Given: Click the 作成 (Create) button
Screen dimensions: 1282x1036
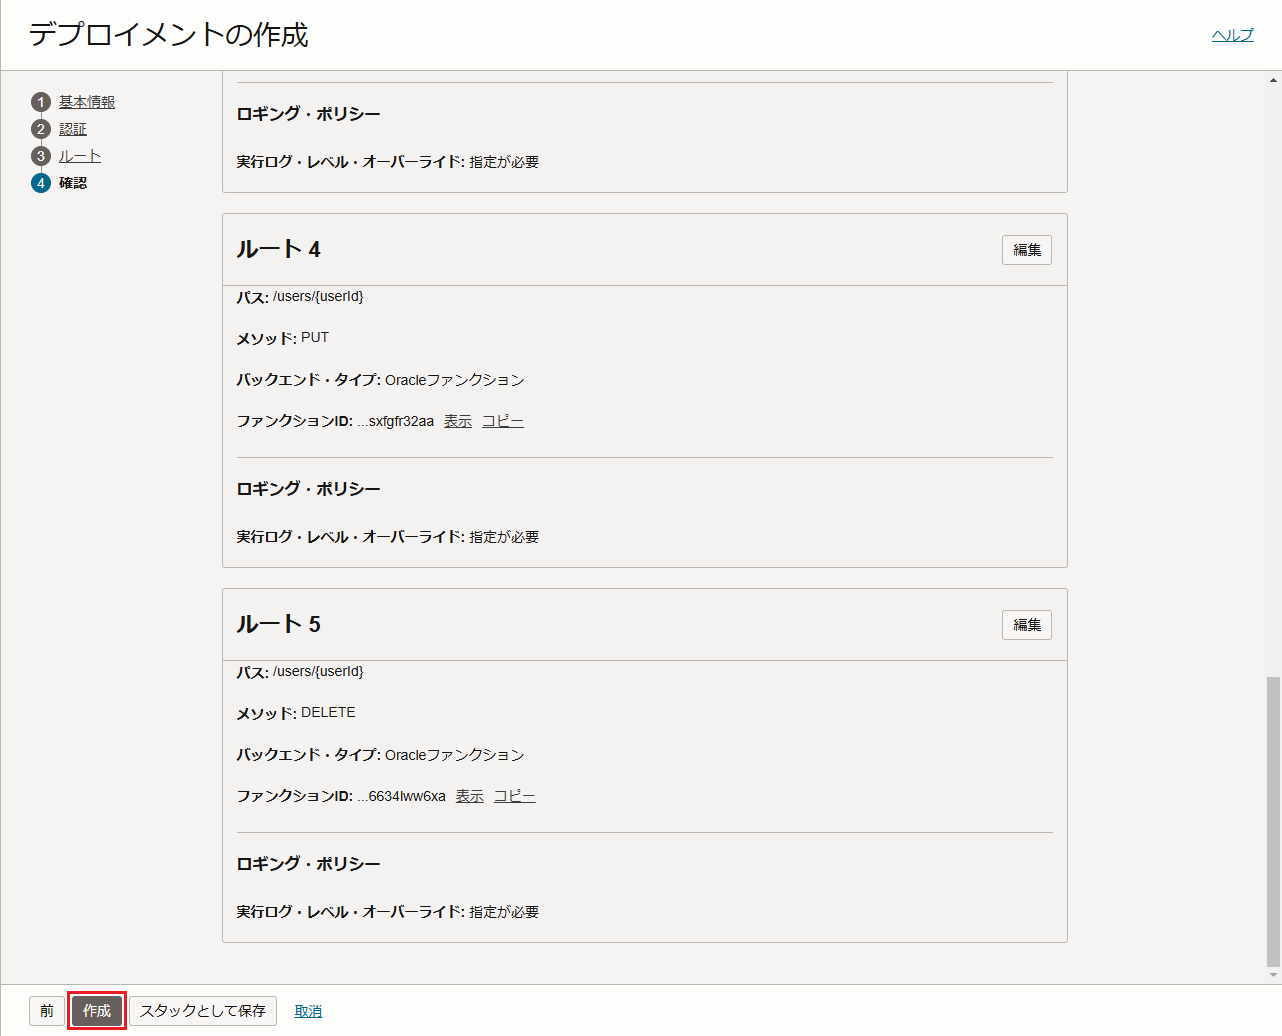Looking at the screenshot, I should pos(97,1011).
